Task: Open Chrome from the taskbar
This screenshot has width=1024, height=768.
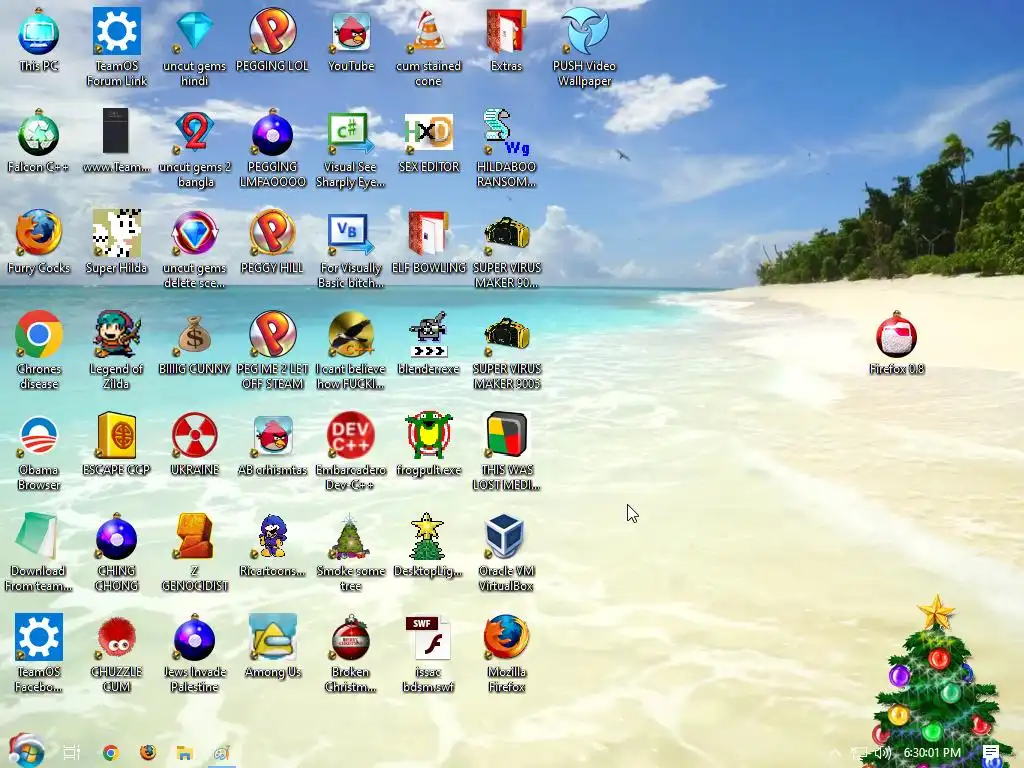Action: pyautogui.click(x=111, y=753)
